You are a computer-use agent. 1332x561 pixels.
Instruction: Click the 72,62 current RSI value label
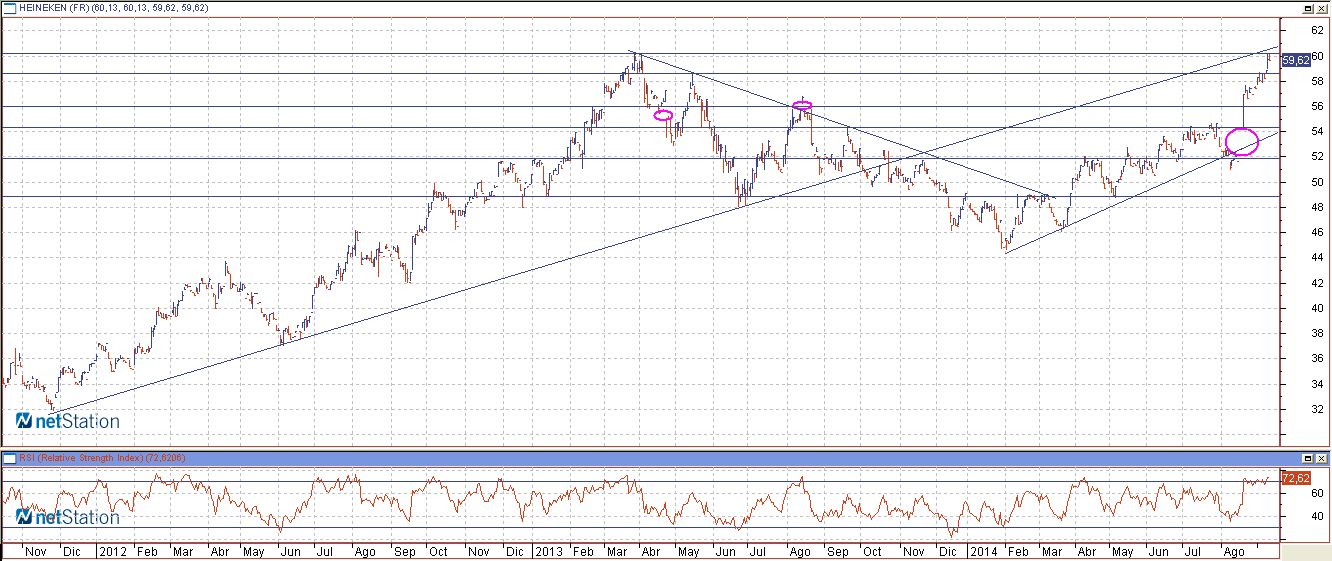click(x=1296, y=479)
